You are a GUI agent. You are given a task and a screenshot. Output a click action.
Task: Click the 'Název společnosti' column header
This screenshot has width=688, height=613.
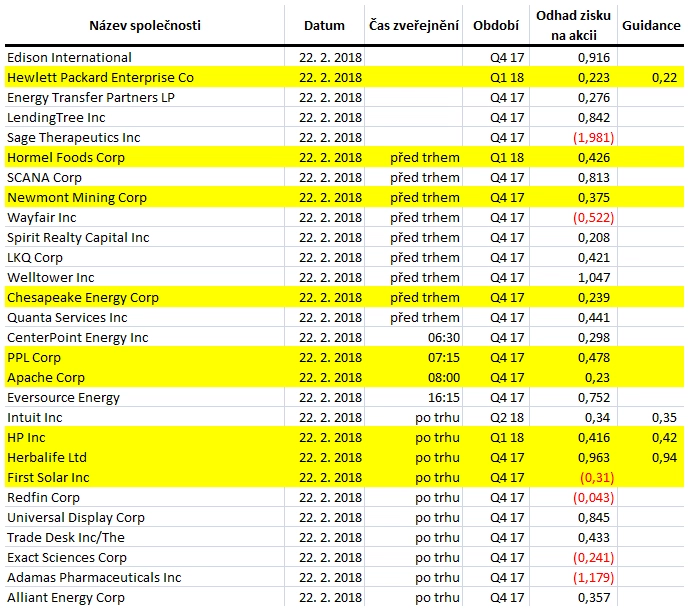tap(145, 25)
